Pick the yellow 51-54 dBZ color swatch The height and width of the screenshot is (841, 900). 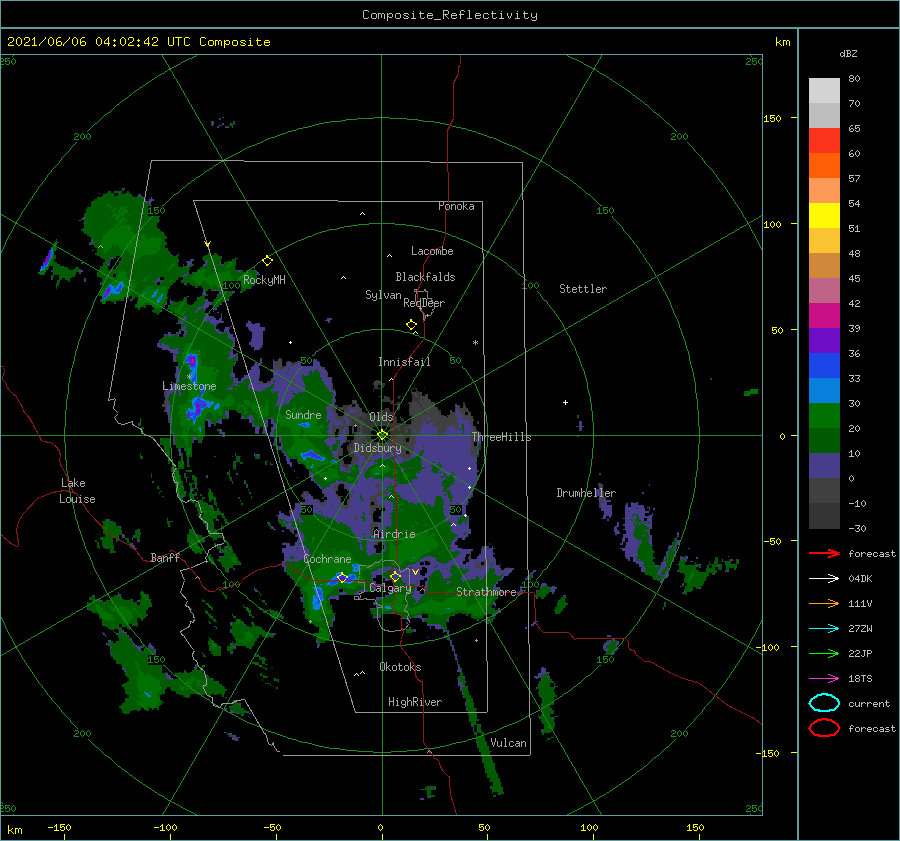[824, 215]
